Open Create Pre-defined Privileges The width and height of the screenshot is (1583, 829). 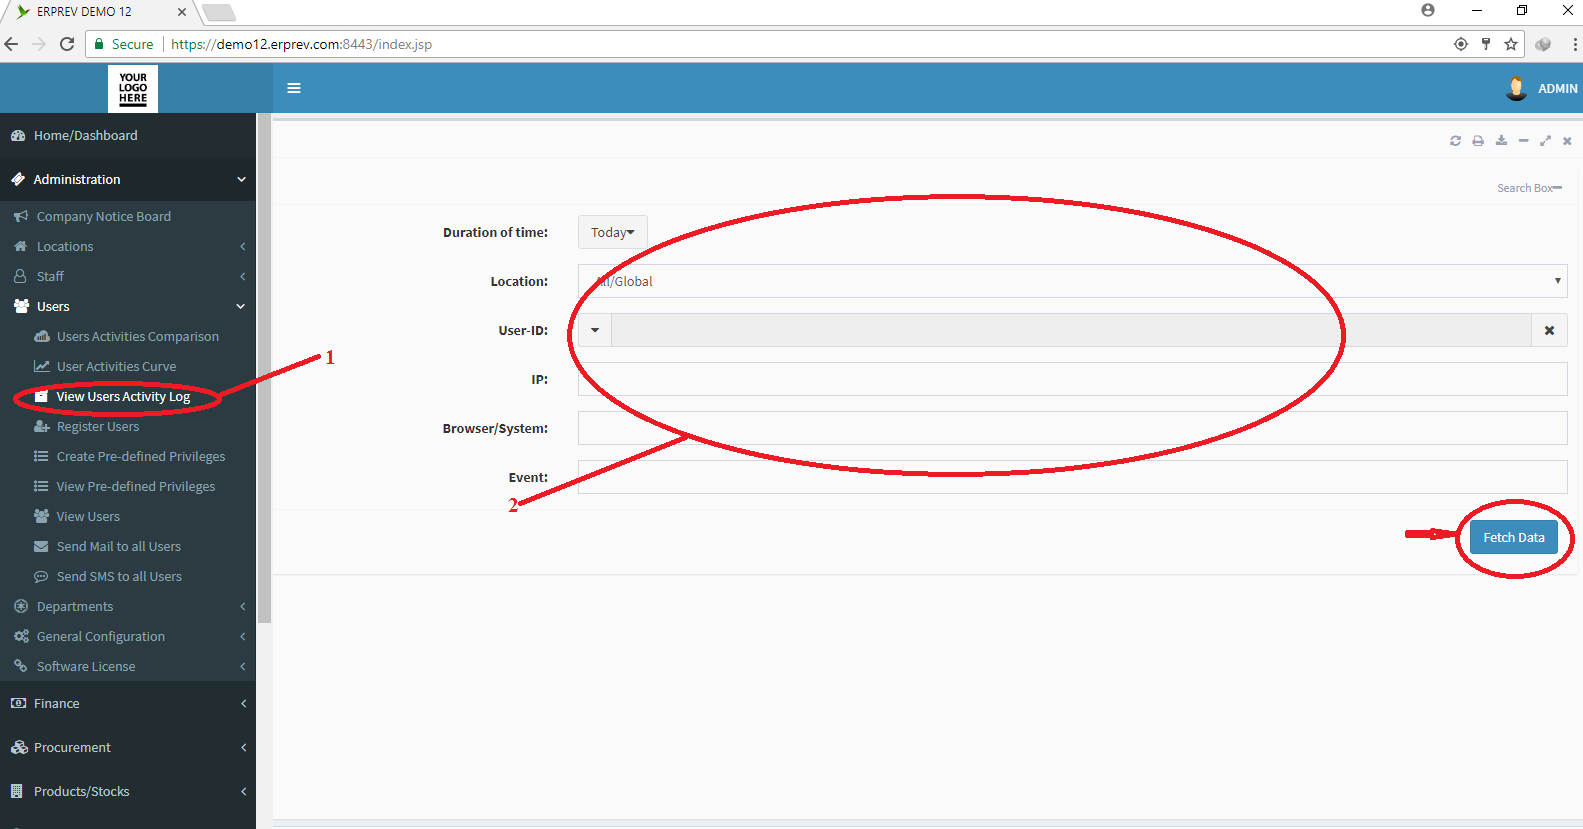(141, 456)
